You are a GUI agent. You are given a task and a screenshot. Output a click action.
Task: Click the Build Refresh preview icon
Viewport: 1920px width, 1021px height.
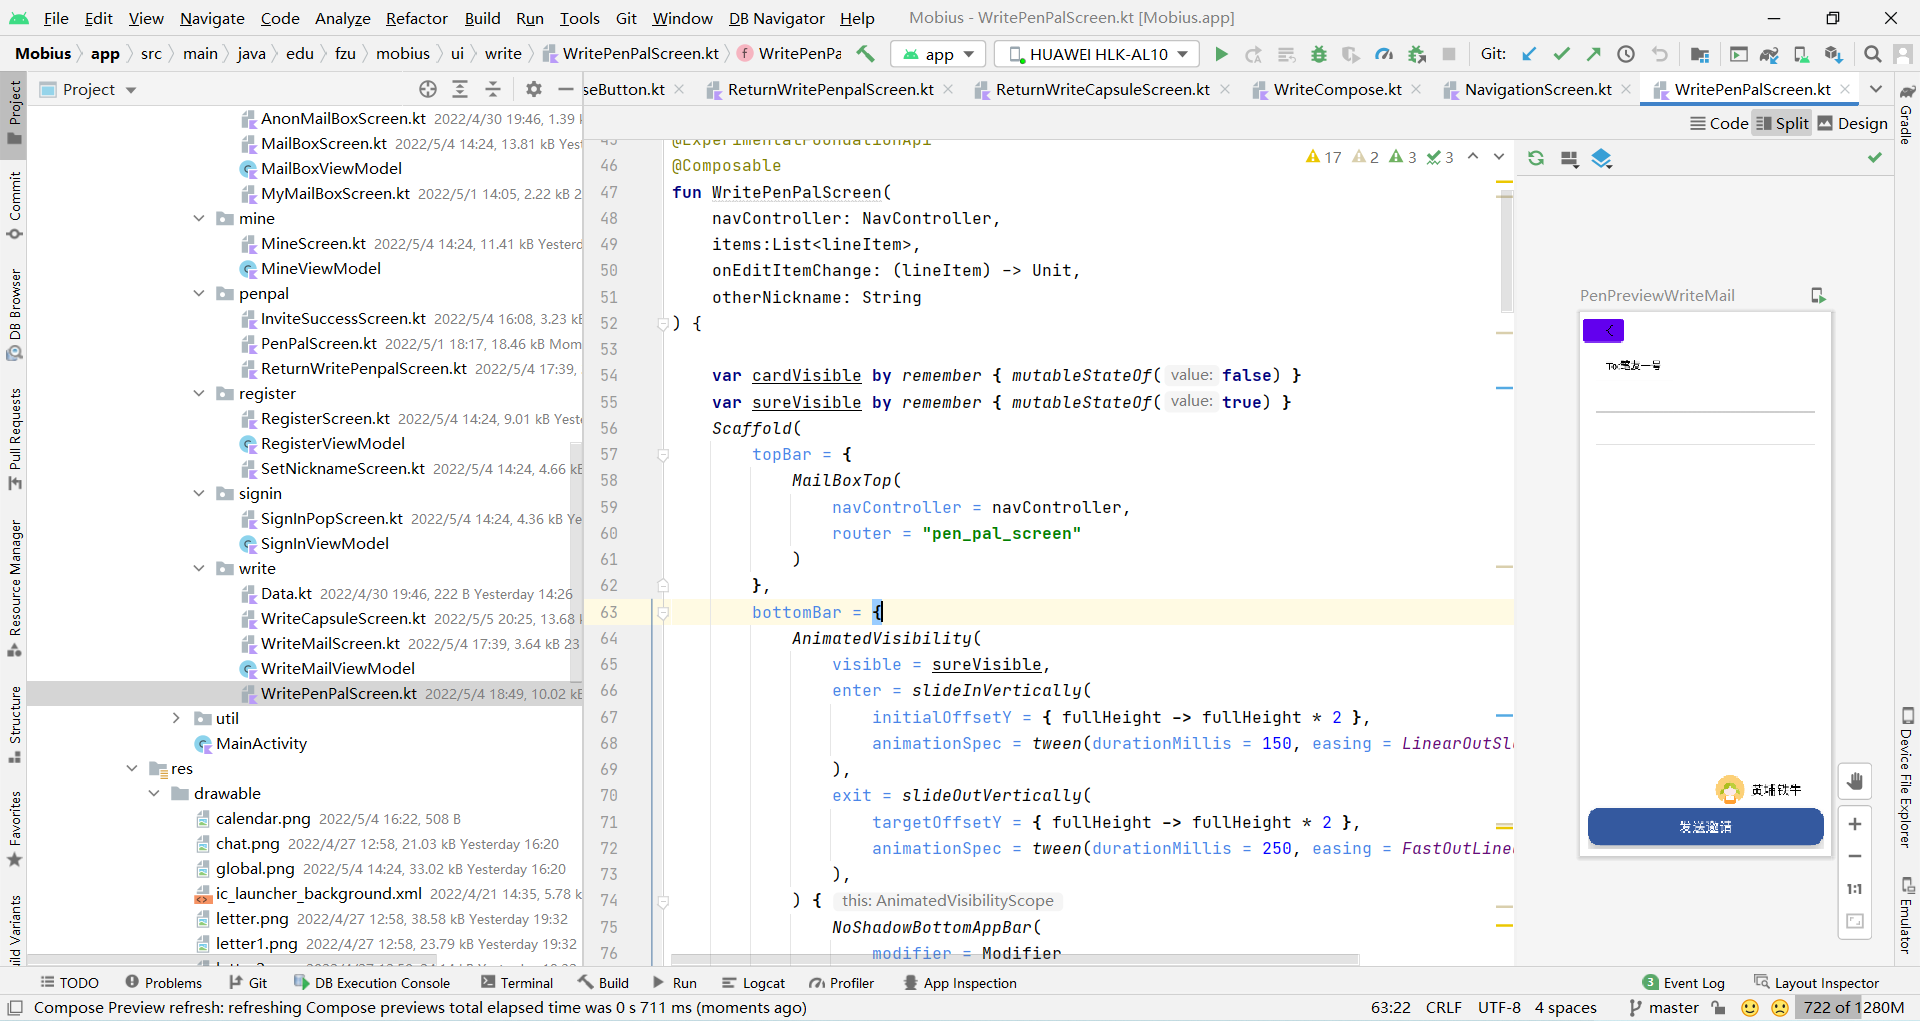[1536, 158]
